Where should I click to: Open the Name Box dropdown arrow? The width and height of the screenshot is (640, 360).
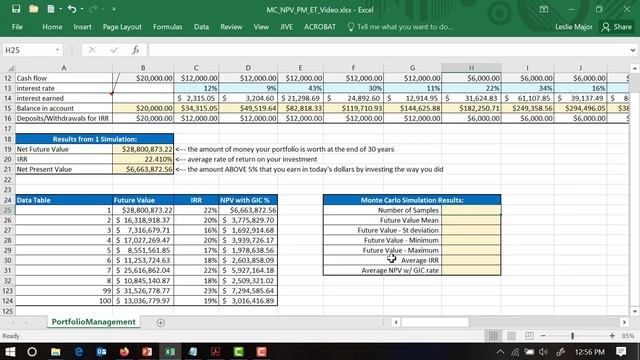click(x=58, y=50)
